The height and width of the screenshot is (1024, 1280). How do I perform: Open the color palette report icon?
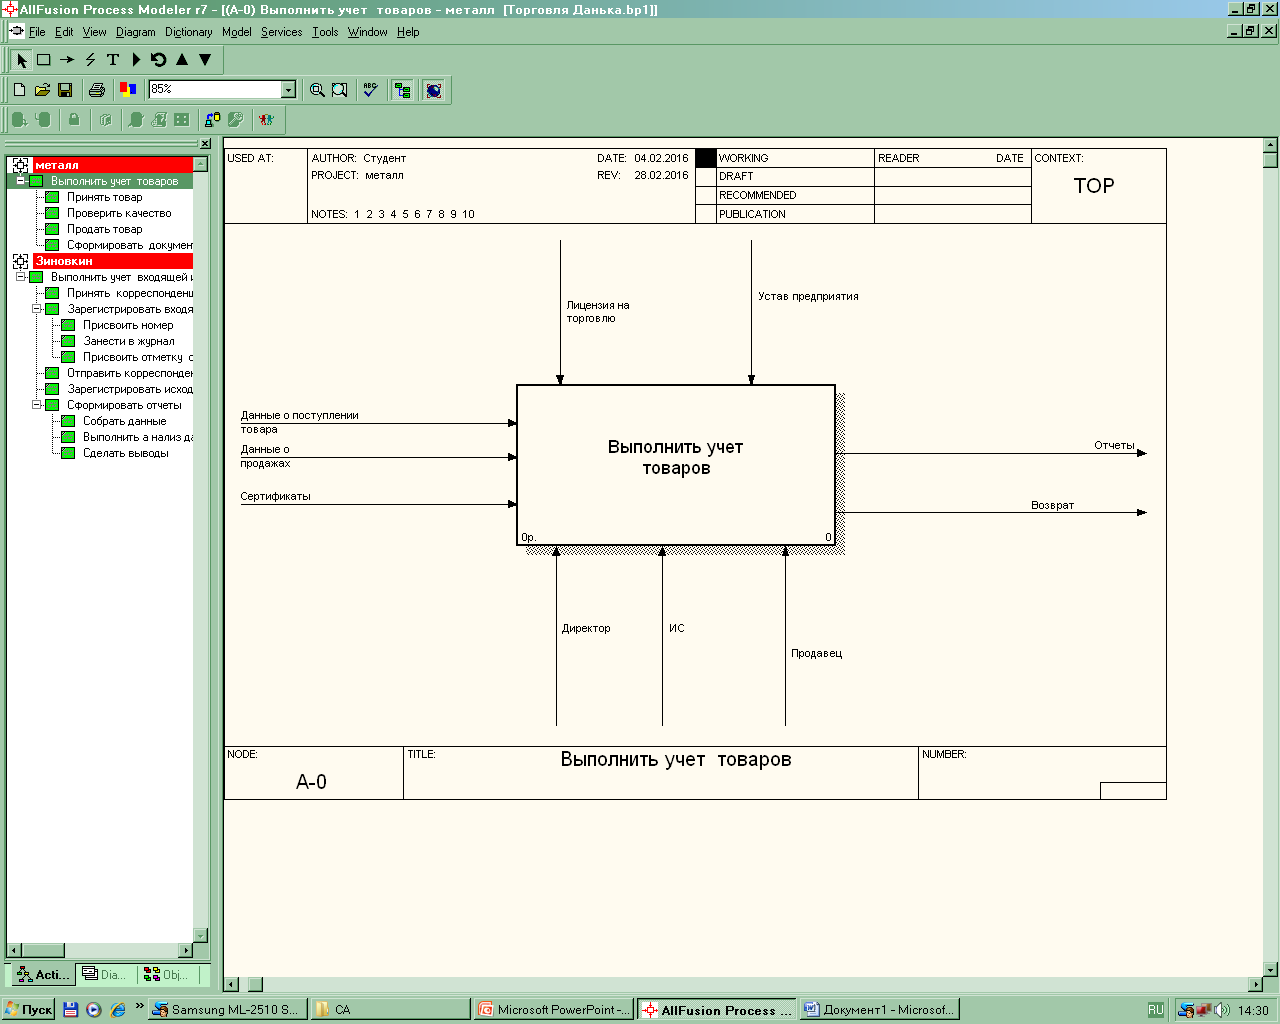tap(128, 90)
